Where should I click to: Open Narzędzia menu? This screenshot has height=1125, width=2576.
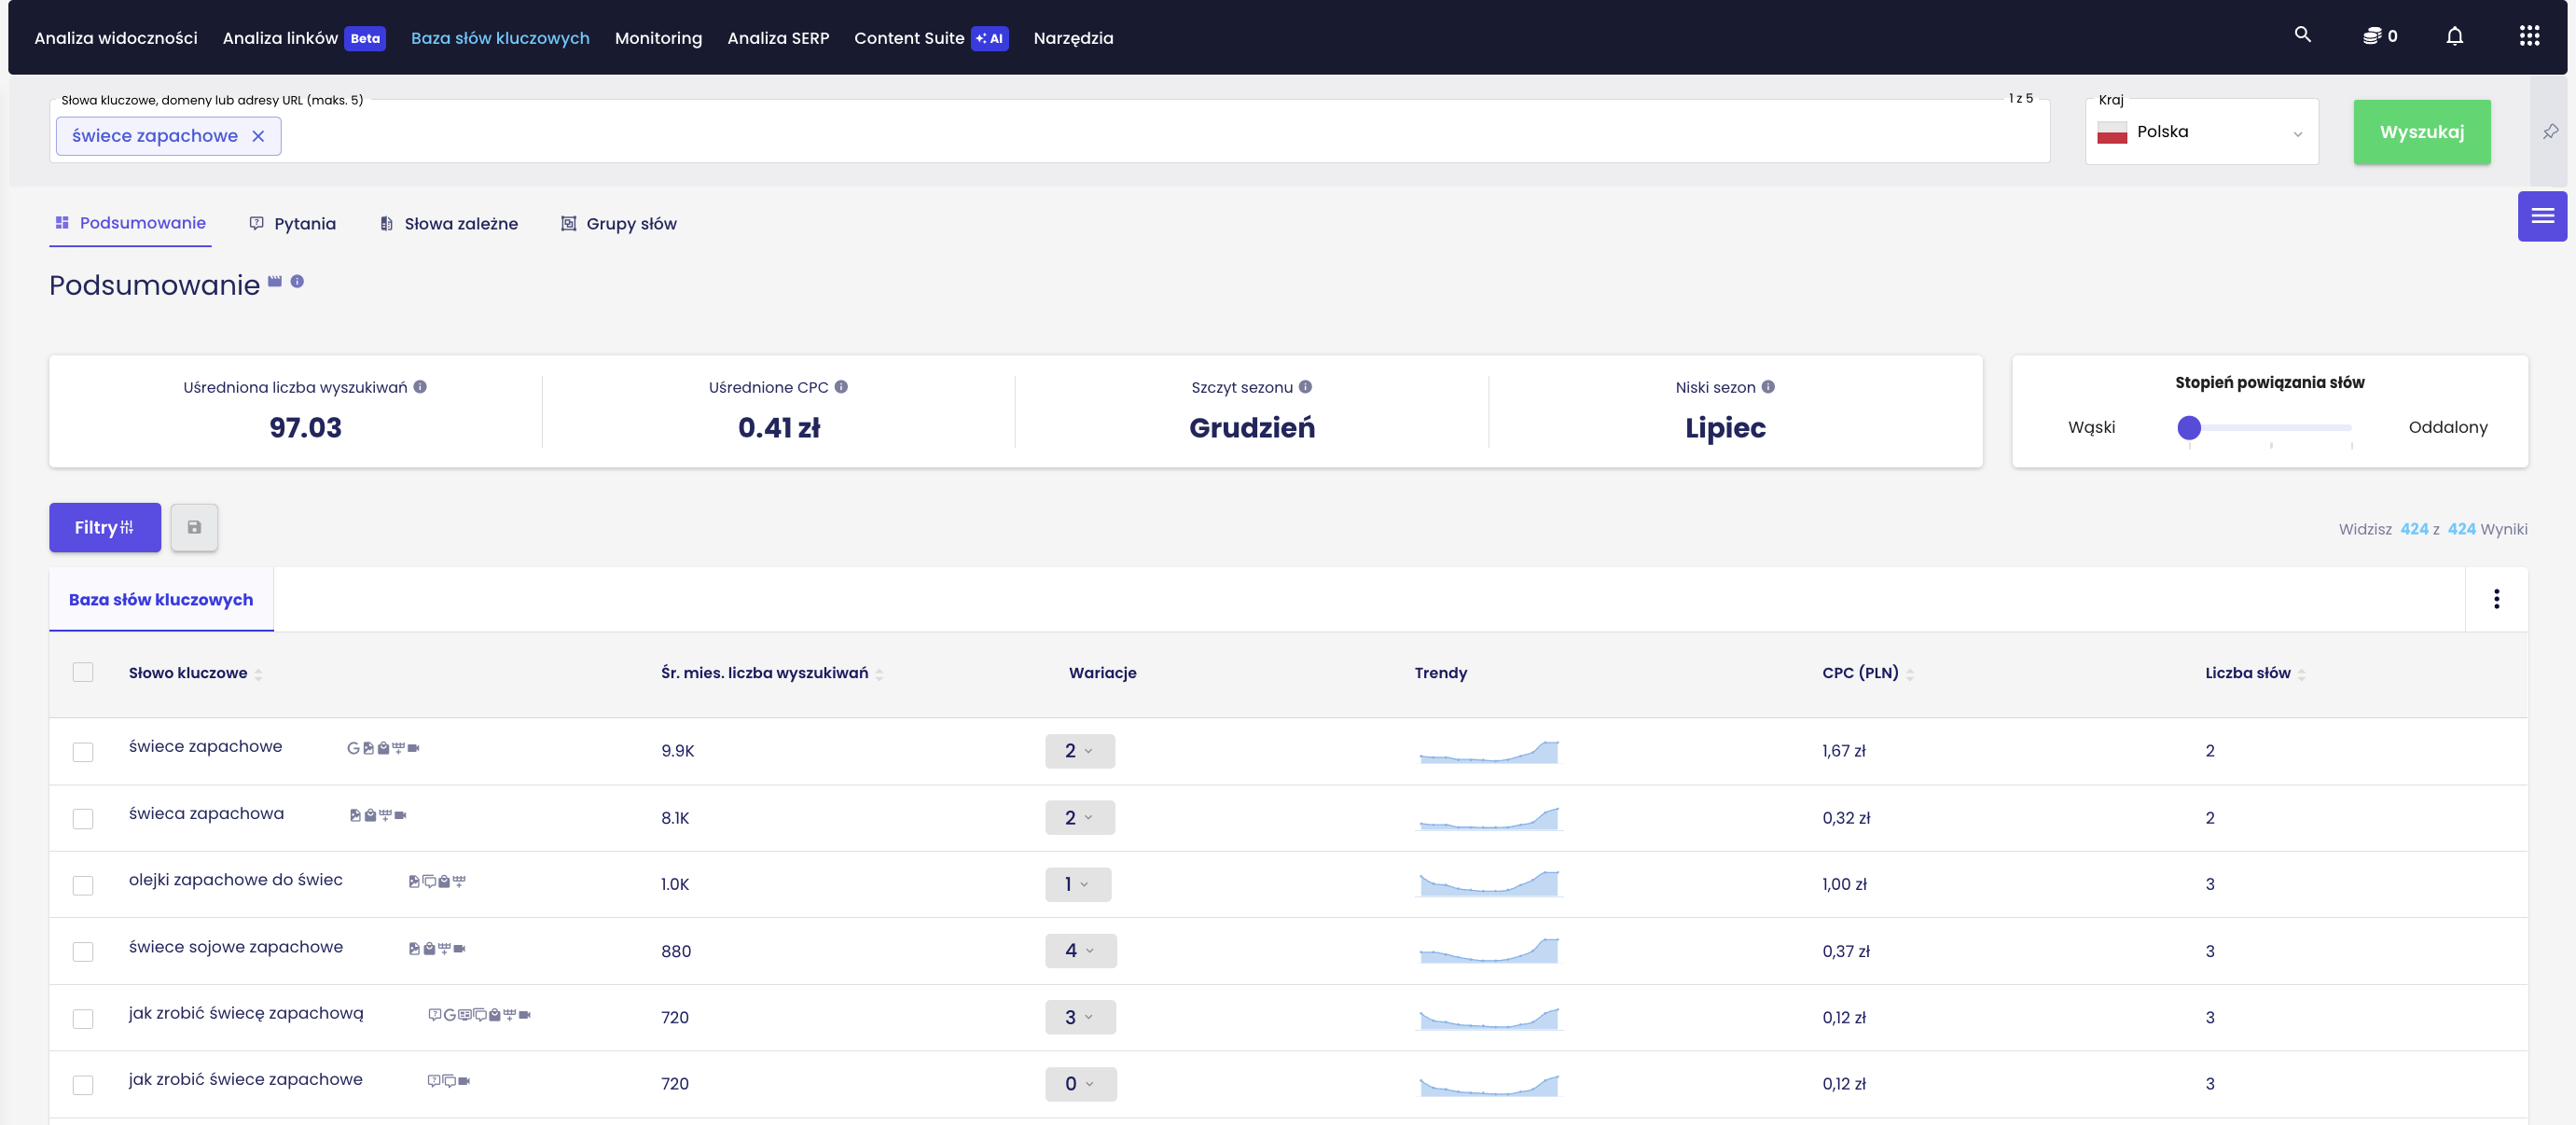click(x=1073, y=38)
